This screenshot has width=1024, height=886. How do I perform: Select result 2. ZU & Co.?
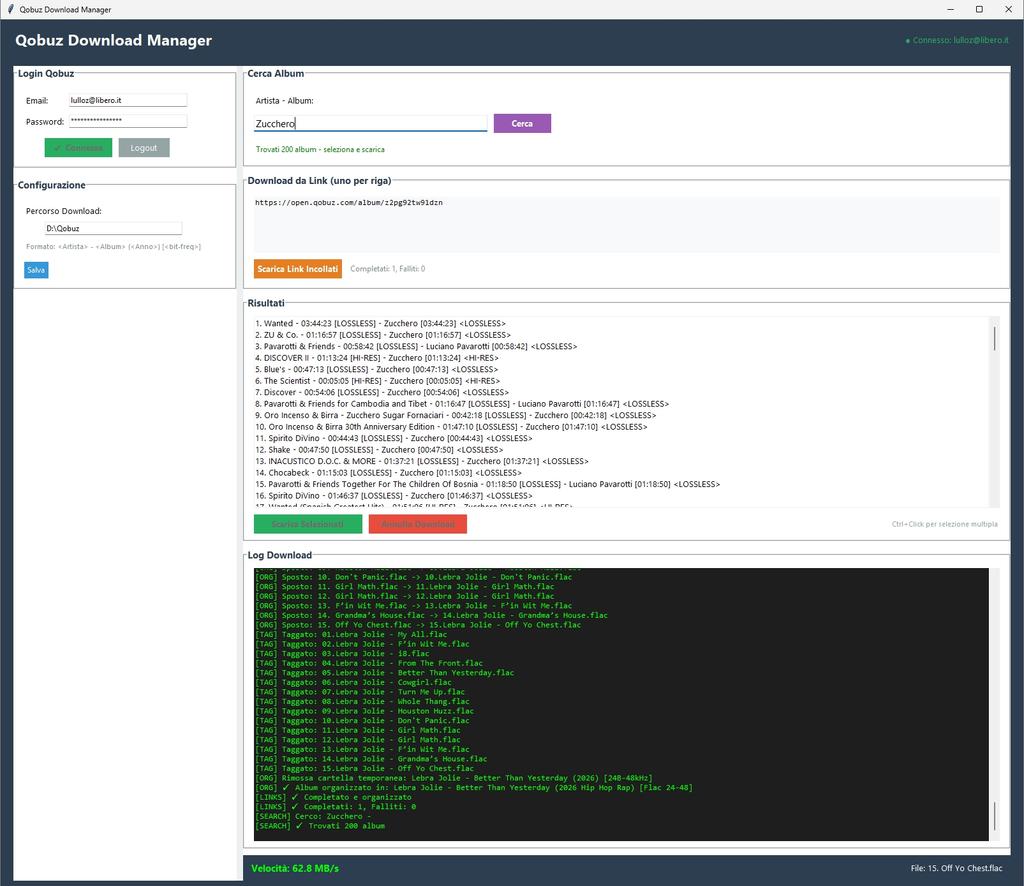tap(383, 335)
